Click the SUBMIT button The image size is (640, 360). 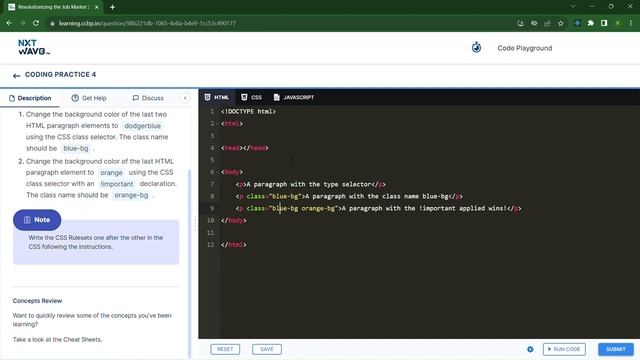coord(616,349)
